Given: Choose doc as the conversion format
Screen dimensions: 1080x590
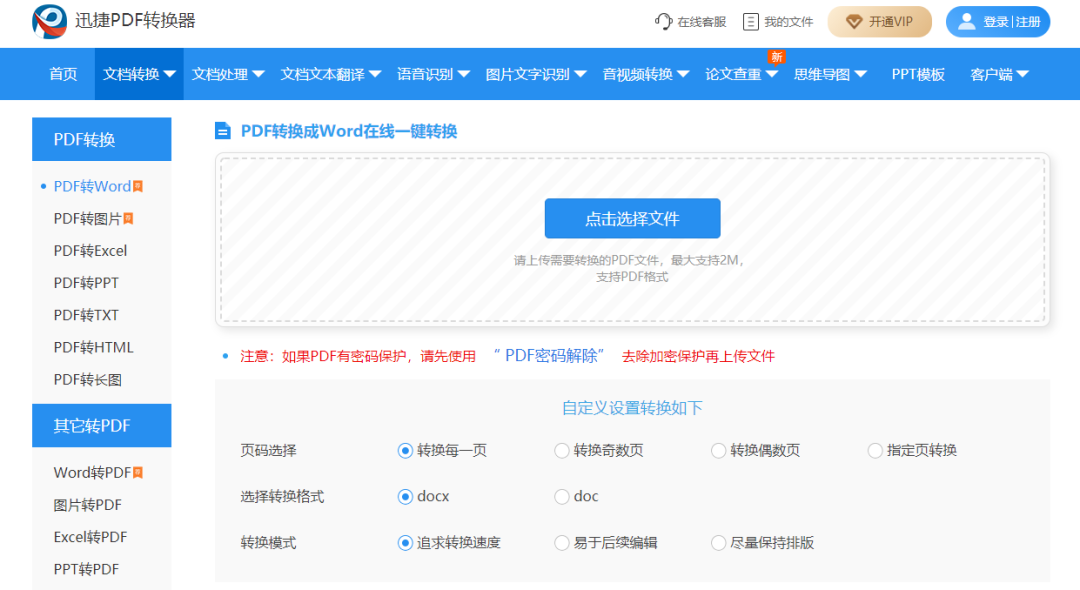Looking at the screenshot, I should coord(562,497).
